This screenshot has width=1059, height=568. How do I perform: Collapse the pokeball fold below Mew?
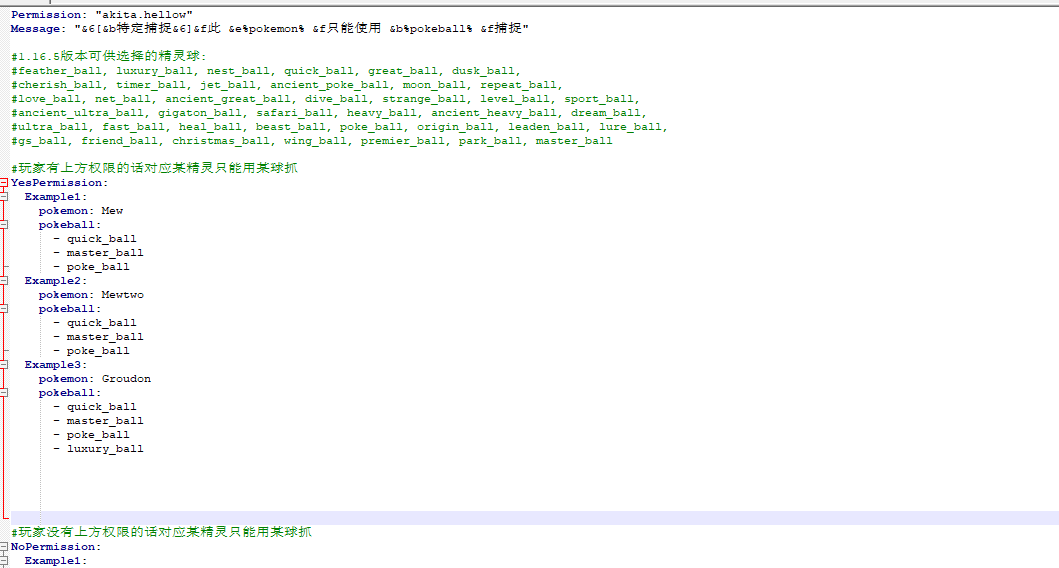tap(3, 225)
